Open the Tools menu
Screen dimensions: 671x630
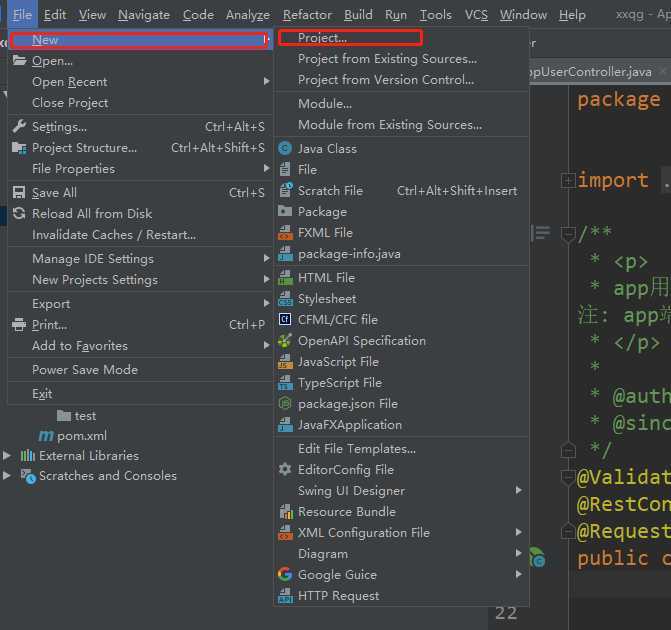pos(436,15)
